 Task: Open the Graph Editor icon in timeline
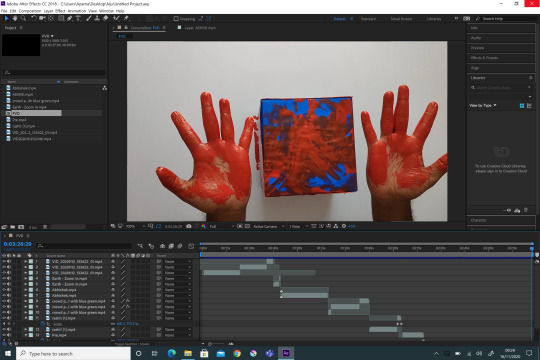(x=191, y=246)
